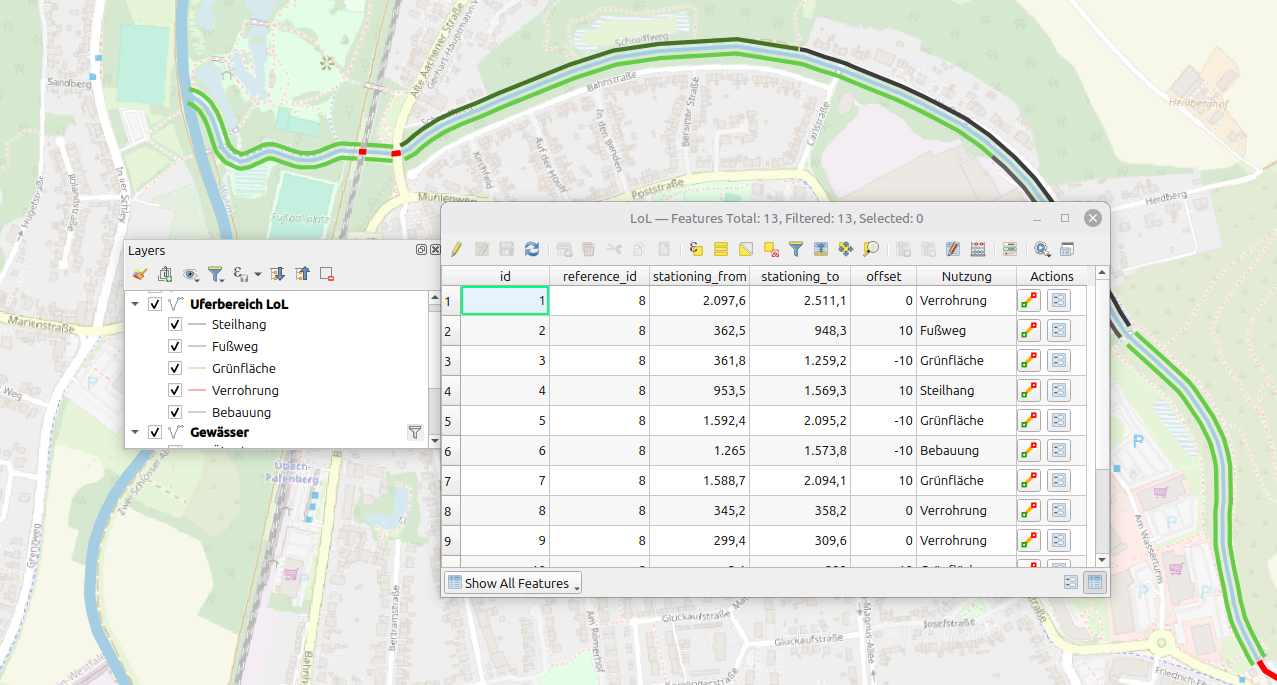Sort by the stationing_from column header
Image resolution: width=1277 pixels, height=685 pixels.
pos(699,276)
